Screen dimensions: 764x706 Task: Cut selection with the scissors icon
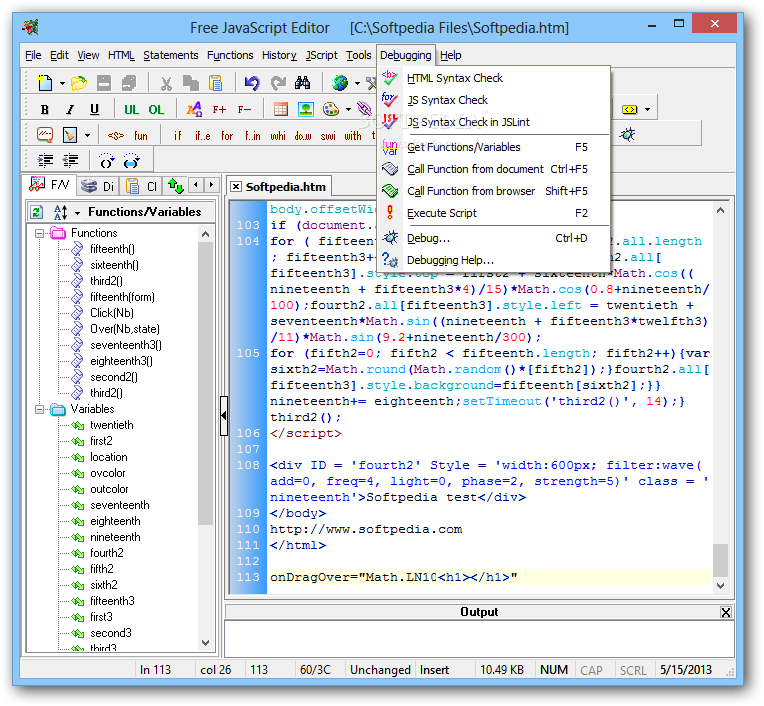[166, 83]
